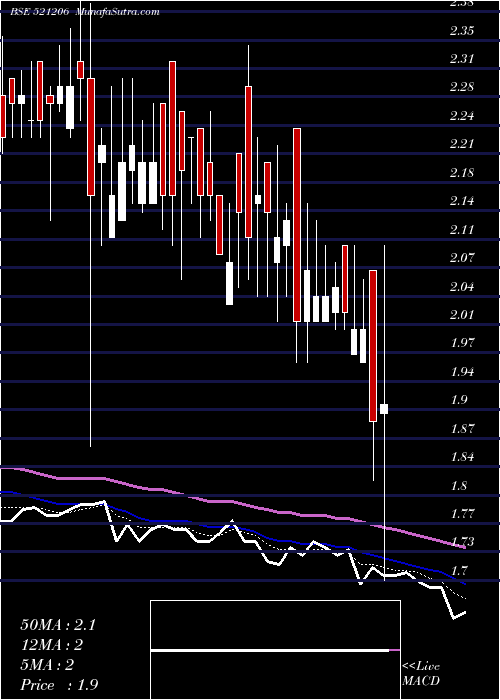This screenshot has width=500, height=700.
Task: Click the 1.84 price axis label
Action: 462,456
